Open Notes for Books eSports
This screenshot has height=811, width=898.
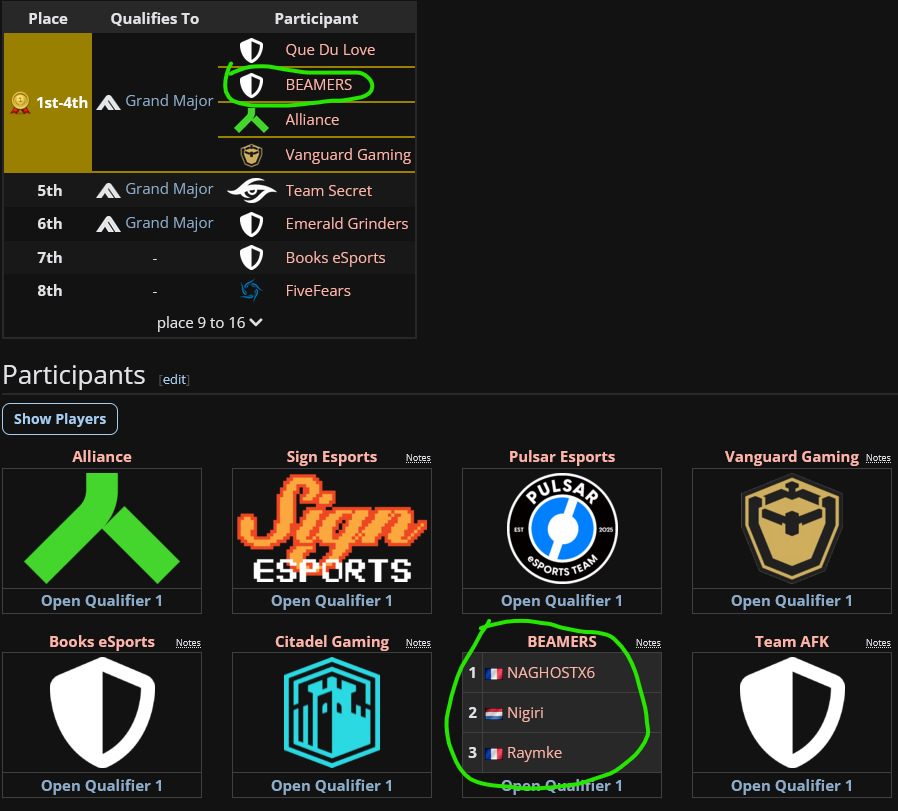click(188, 643)
